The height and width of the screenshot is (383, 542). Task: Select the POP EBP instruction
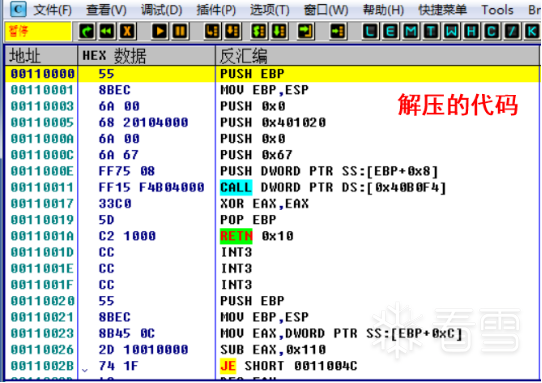pos(248,220)
